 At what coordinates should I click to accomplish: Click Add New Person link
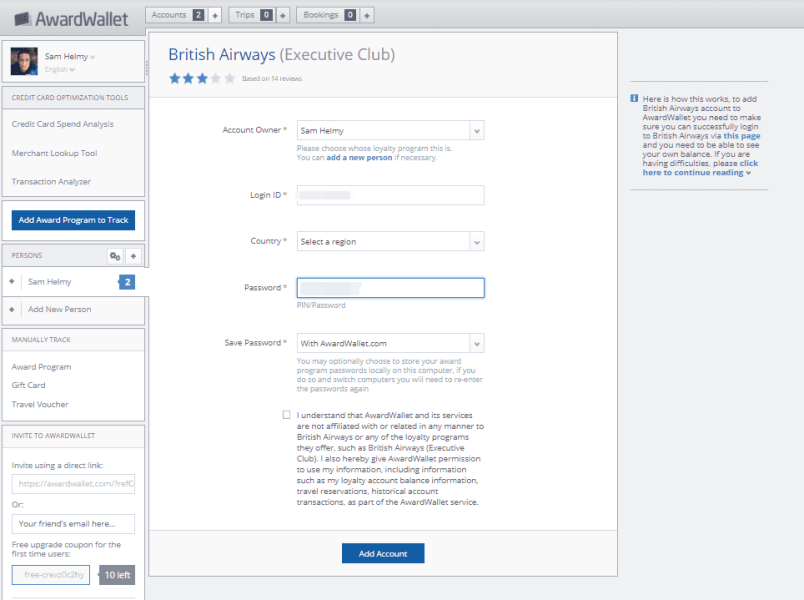59,309
